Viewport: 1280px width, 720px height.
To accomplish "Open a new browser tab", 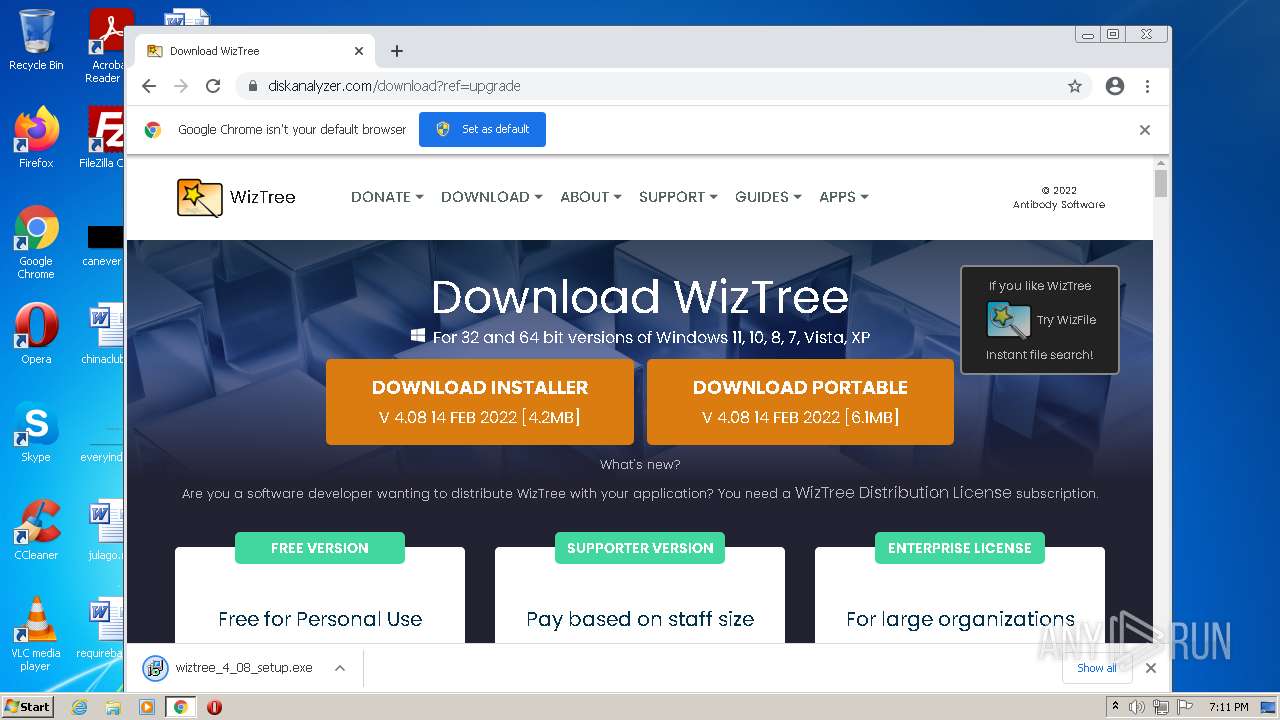I will click(x=397, y=51).
